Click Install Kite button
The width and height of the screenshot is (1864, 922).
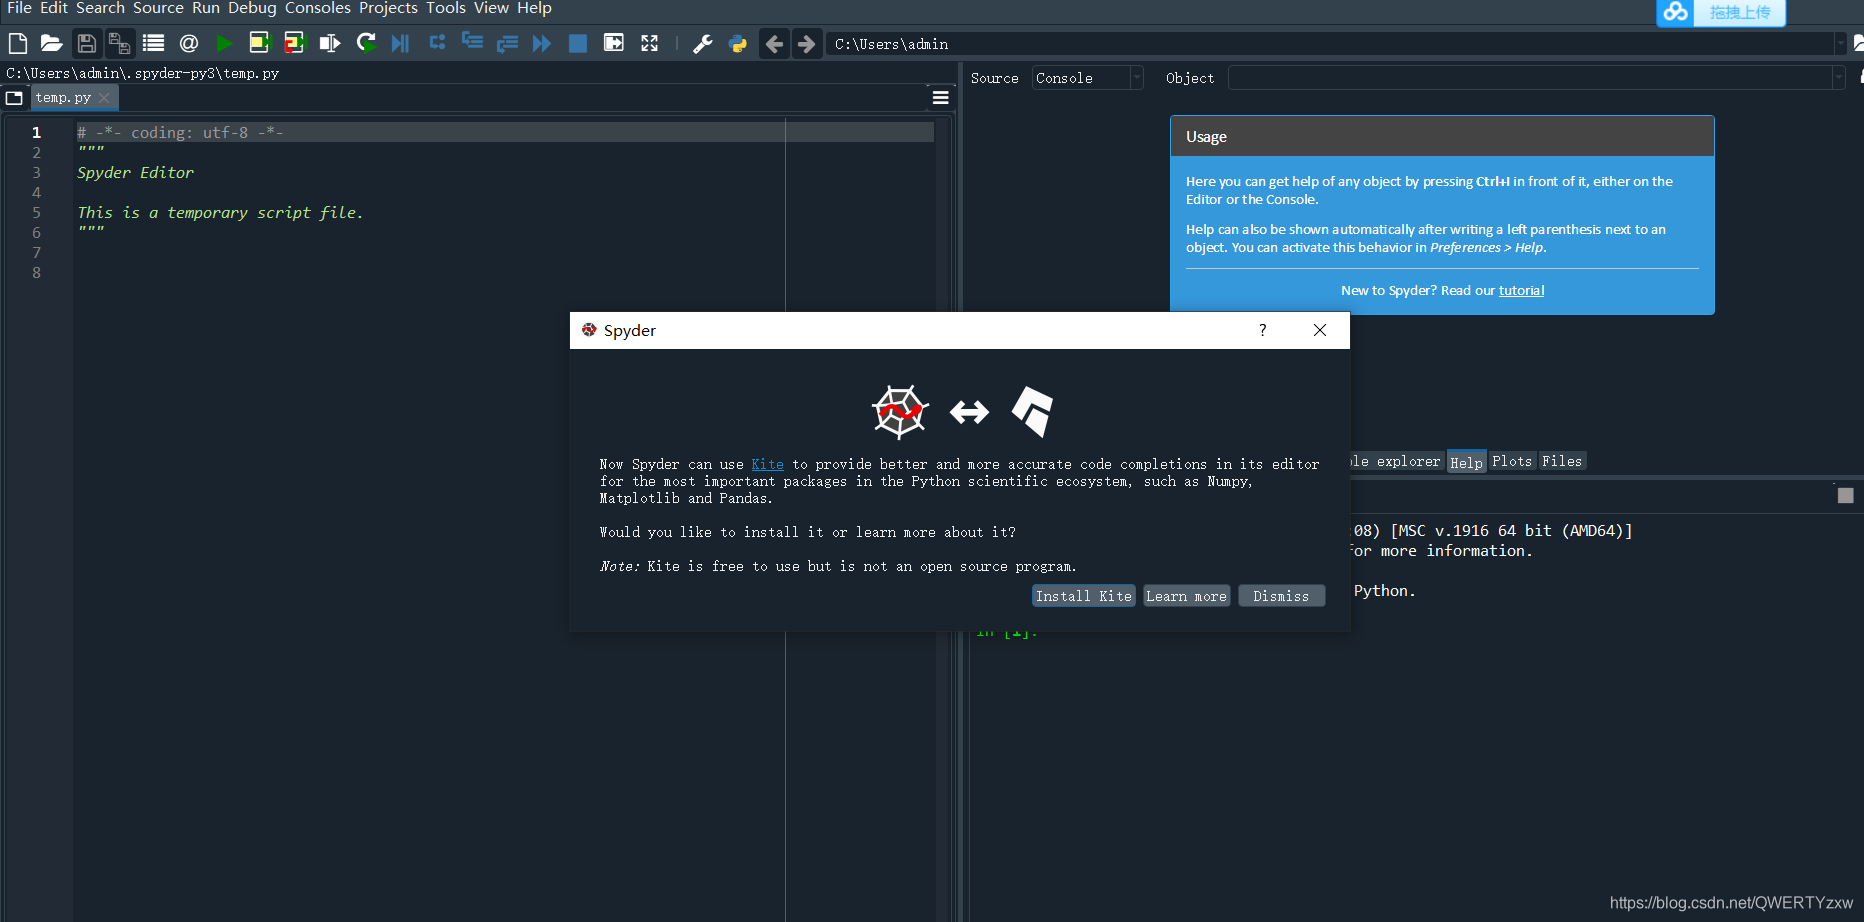coord(1083,596)
